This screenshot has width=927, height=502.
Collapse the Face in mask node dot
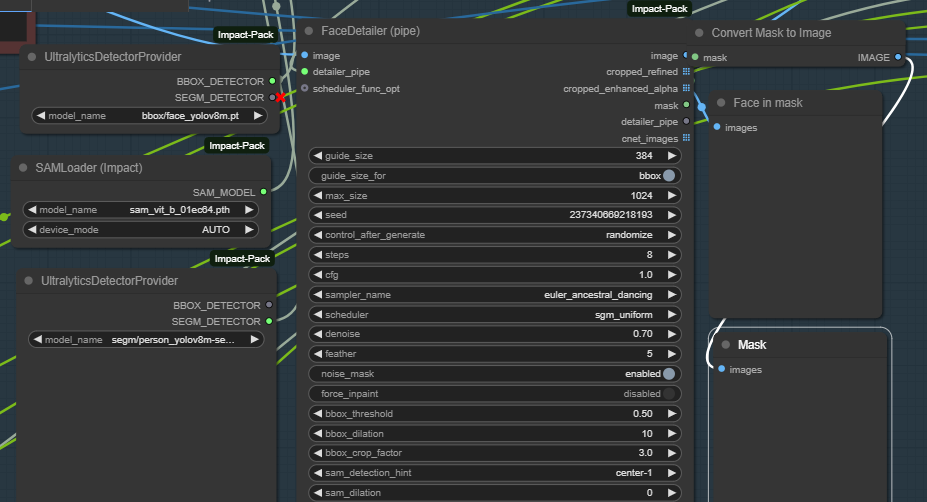click(721, 103)
